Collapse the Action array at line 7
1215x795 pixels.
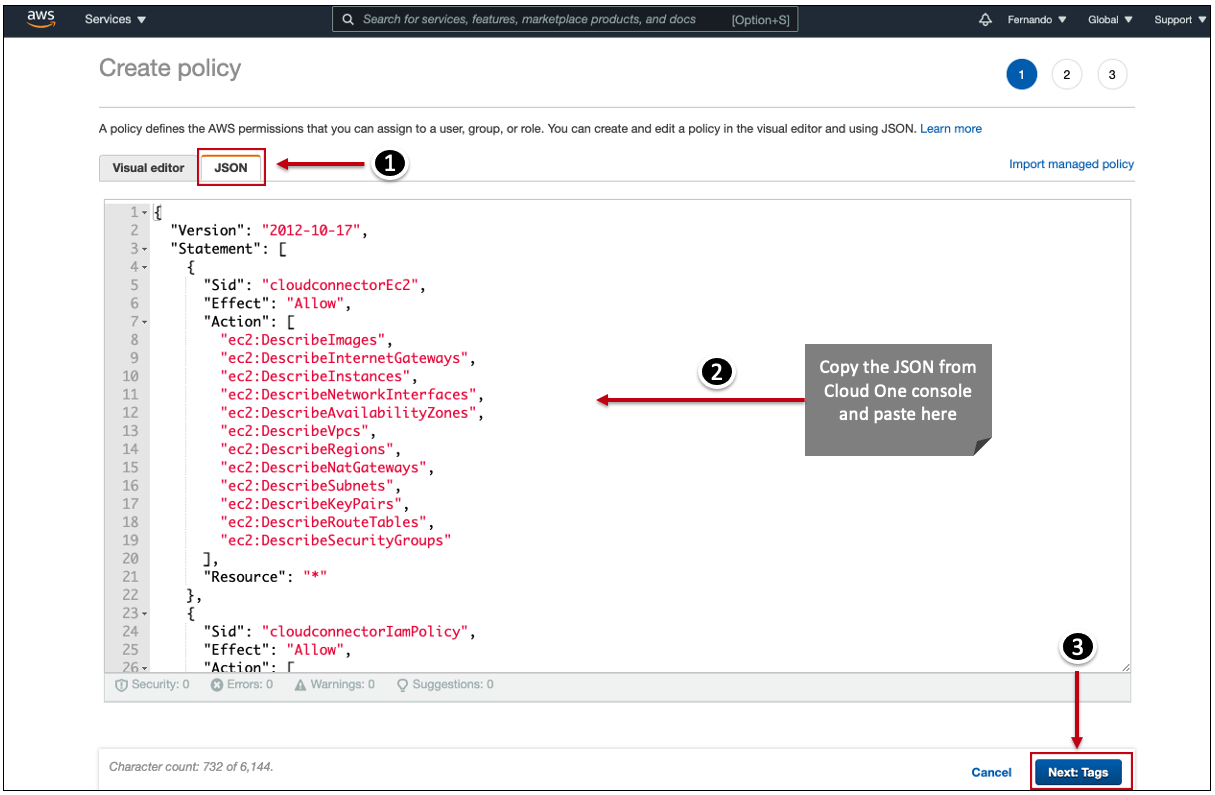145,322
